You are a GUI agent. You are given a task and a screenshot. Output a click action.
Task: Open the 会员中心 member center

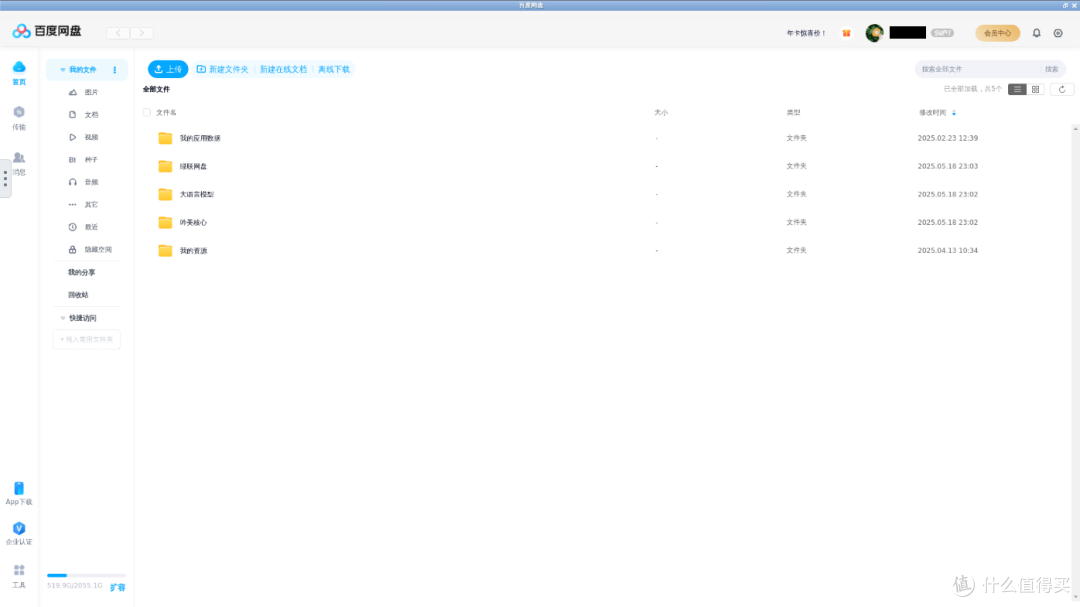pyautogui.click(x=997, y=33)
